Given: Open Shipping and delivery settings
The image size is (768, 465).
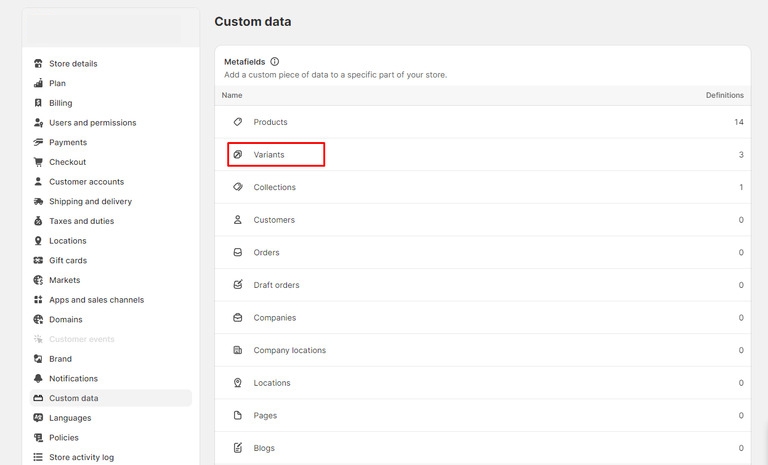Looking at the screenshot, I should click(90, 202).
